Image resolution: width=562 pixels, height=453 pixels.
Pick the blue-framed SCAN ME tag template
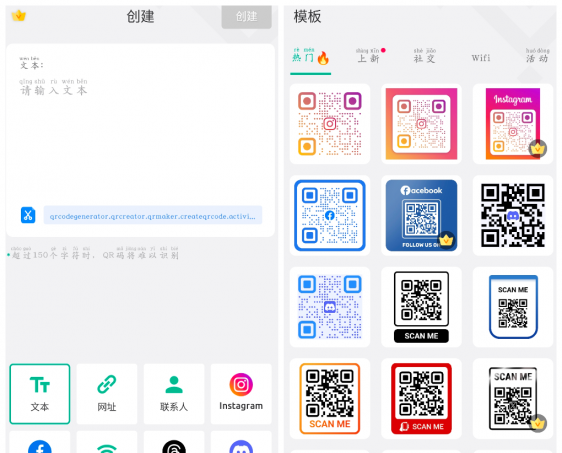tap(513, 307)
